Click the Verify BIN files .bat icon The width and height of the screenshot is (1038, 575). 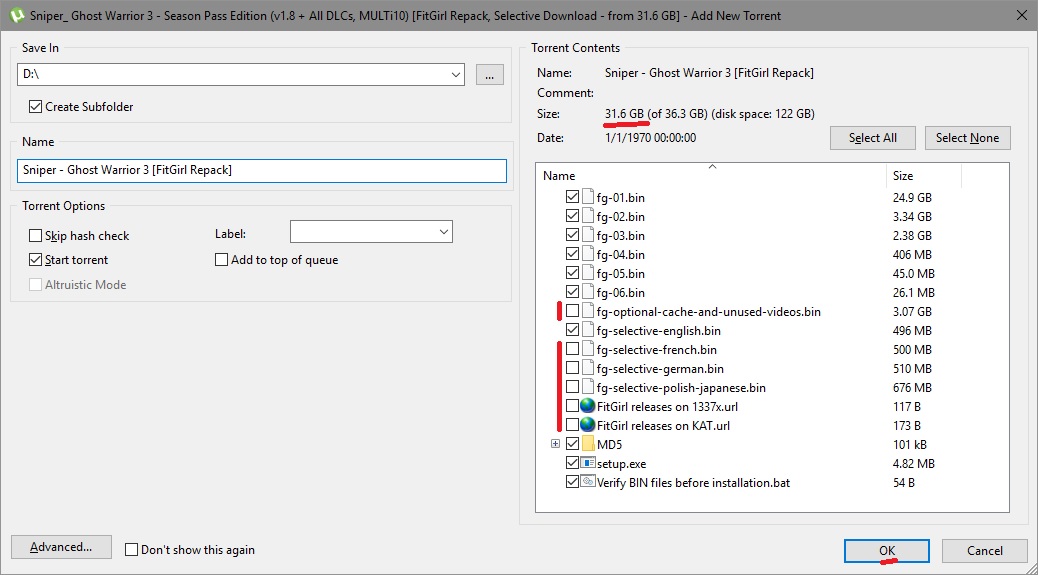tap(588, 482)
